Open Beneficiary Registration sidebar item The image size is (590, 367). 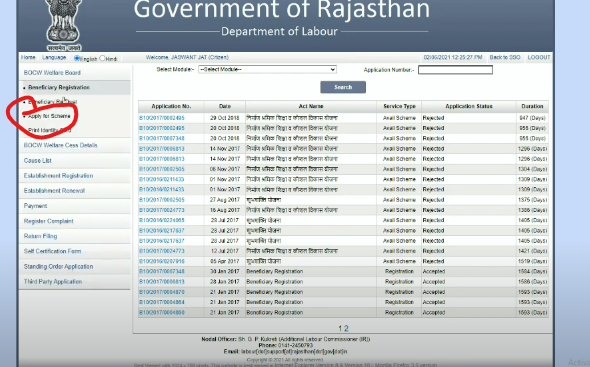point(59,87)
